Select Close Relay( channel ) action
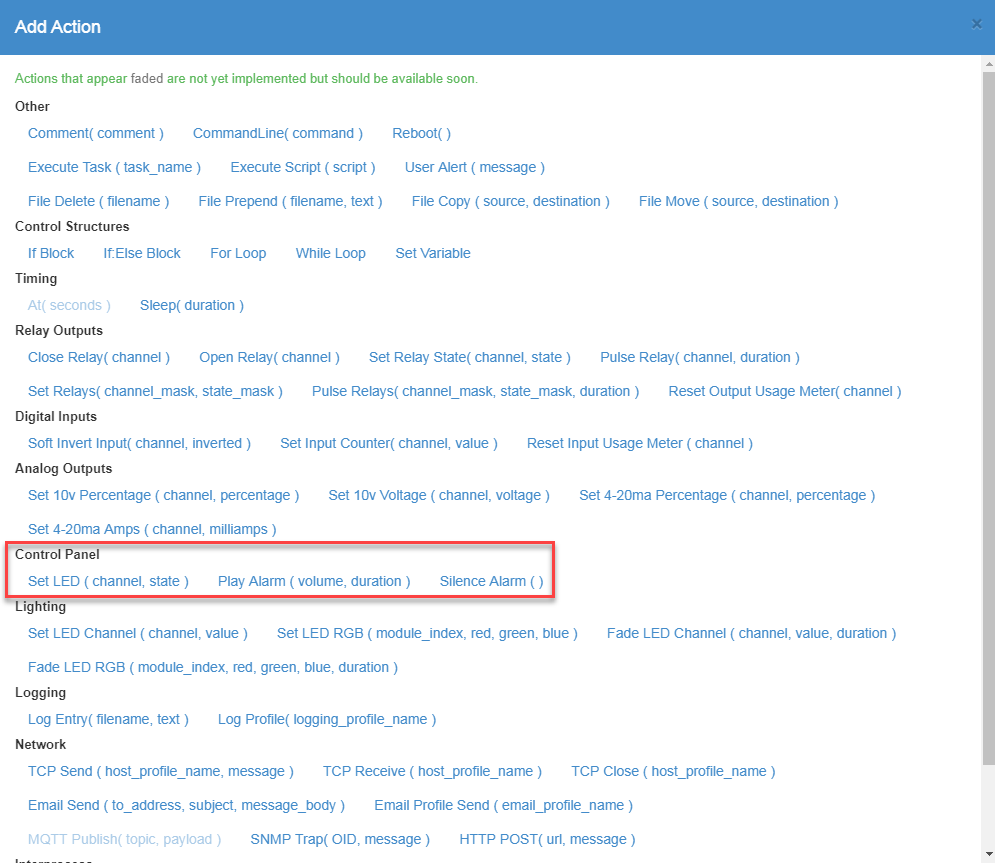 click(99, 357)
